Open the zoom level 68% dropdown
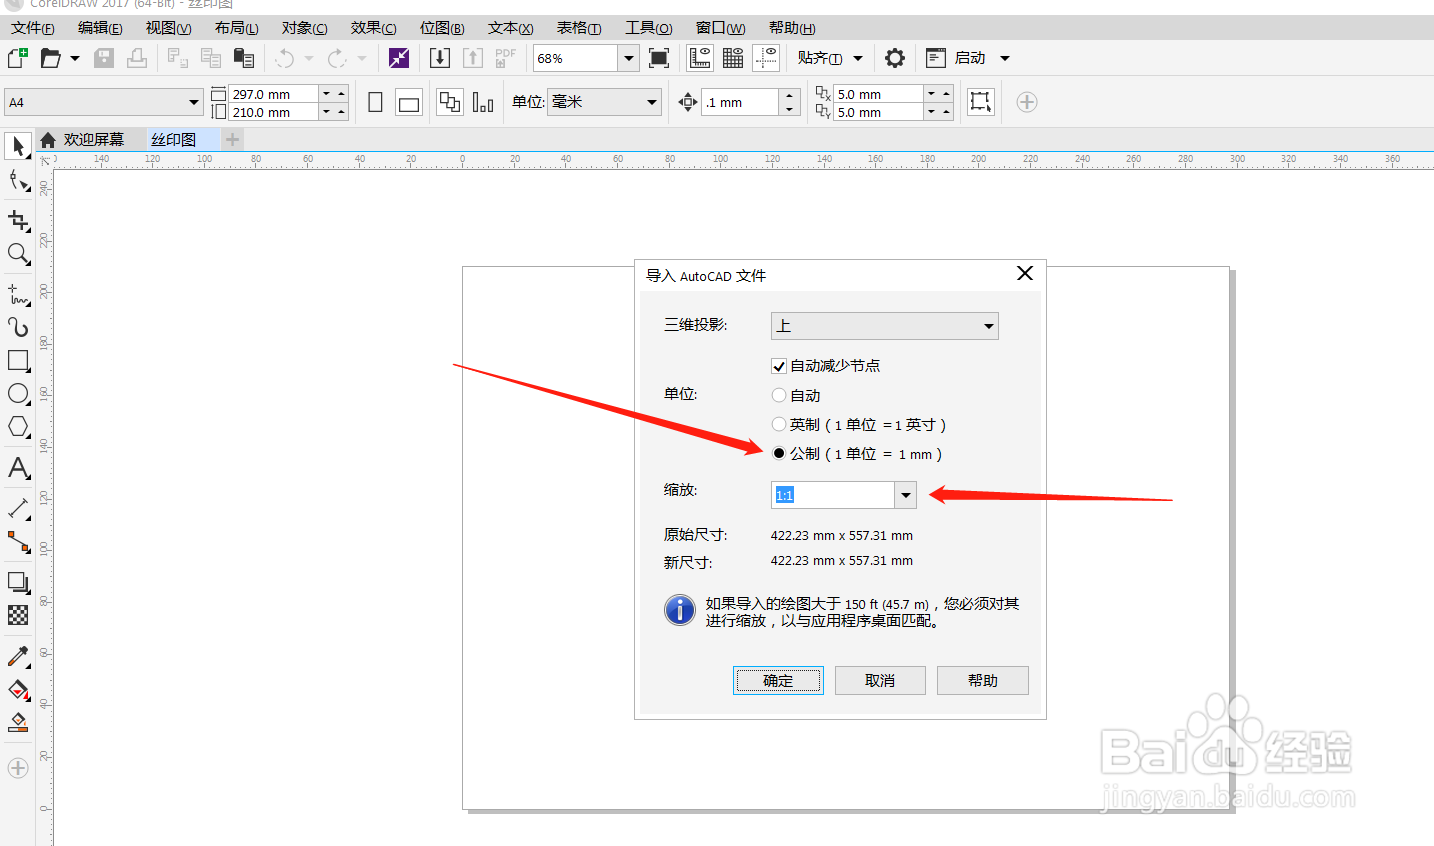The height and width of the screenshot is (846, 1434). pos(628,58)
